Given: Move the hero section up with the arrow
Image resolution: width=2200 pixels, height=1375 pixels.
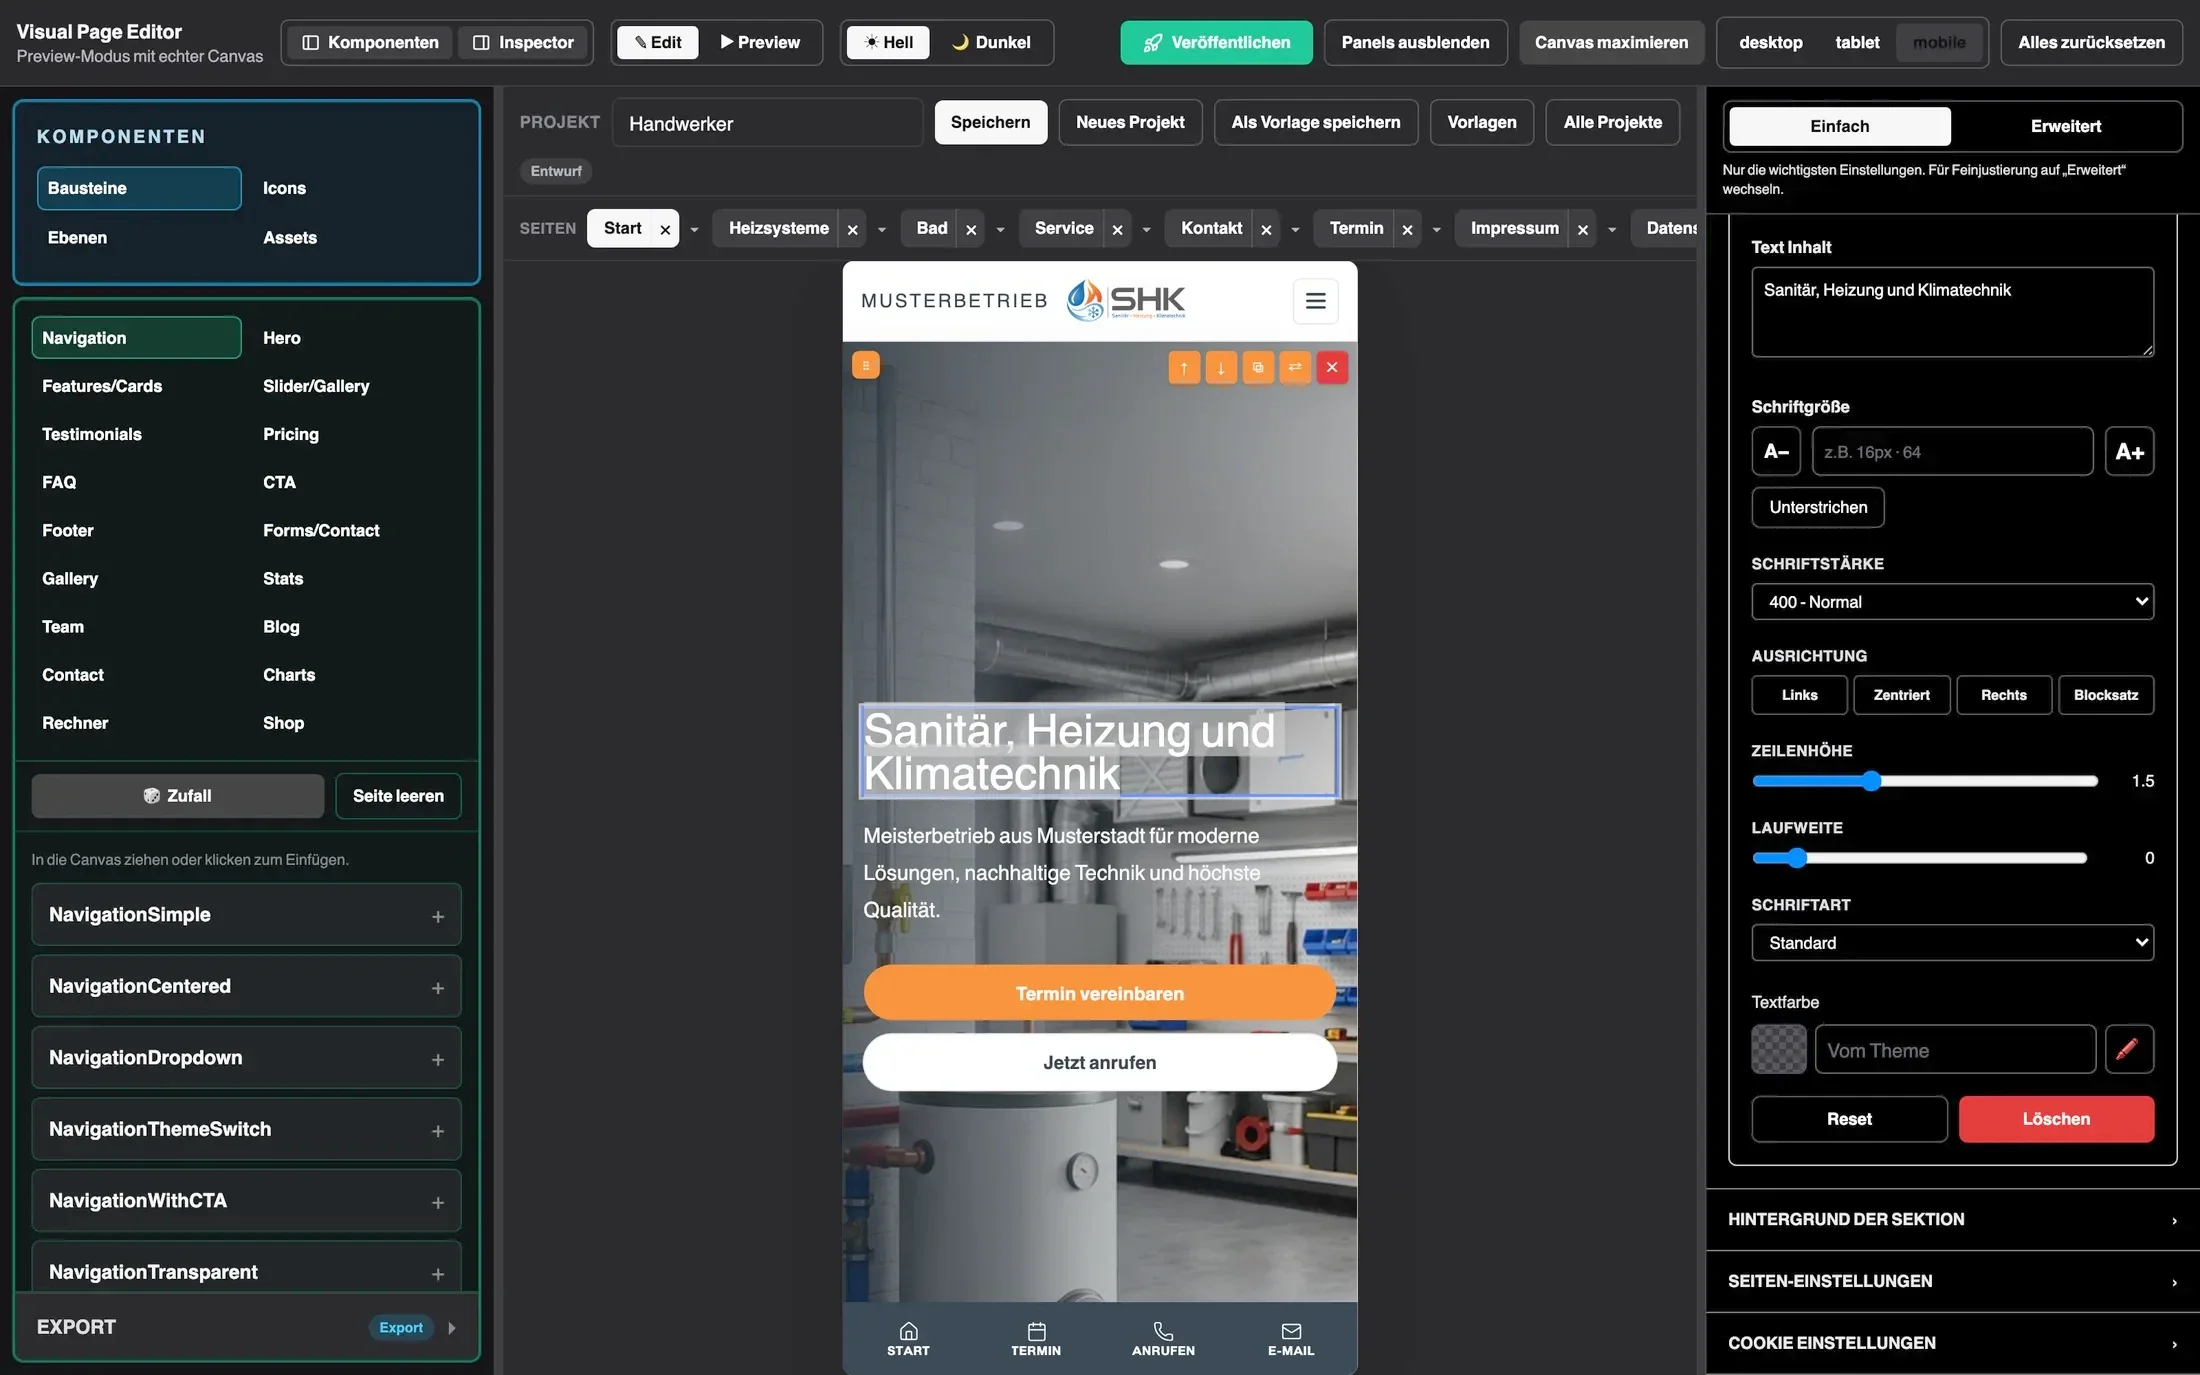Looking at the screenshot, I should [x=1184, y=368].
